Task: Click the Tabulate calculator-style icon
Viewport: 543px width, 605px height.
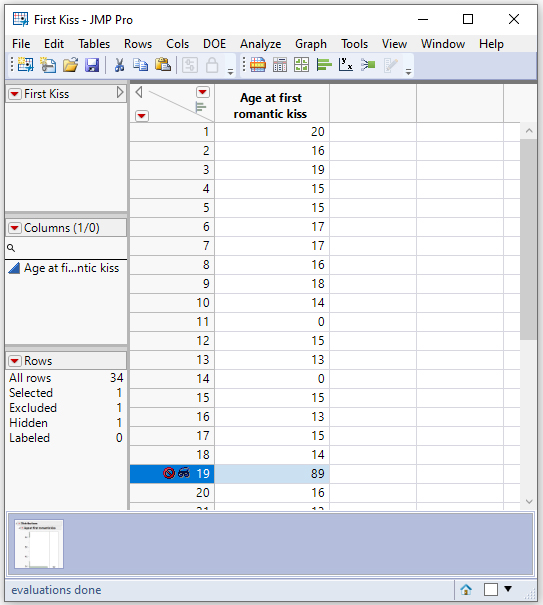Action: 280,65
